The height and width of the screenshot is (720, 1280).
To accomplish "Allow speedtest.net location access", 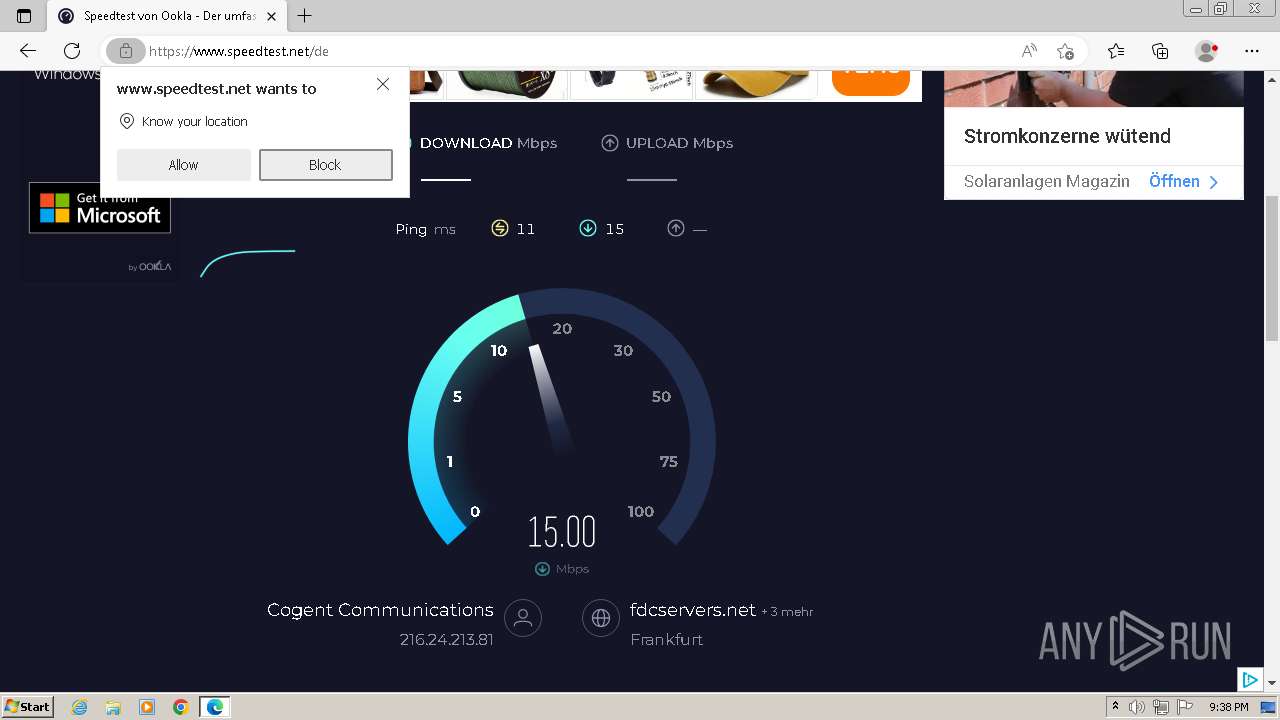I will click(x=184, y=165).
